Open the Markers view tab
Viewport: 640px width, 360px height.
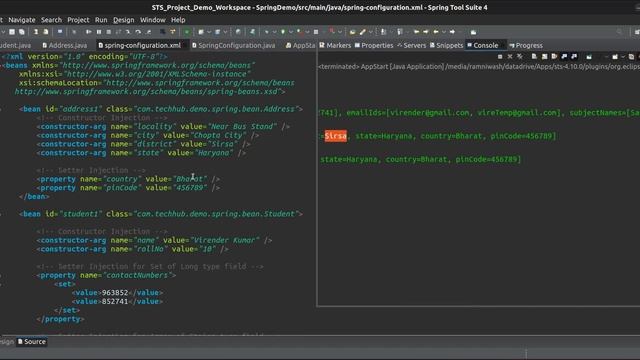pyautogui.click(x=335, y=45)
